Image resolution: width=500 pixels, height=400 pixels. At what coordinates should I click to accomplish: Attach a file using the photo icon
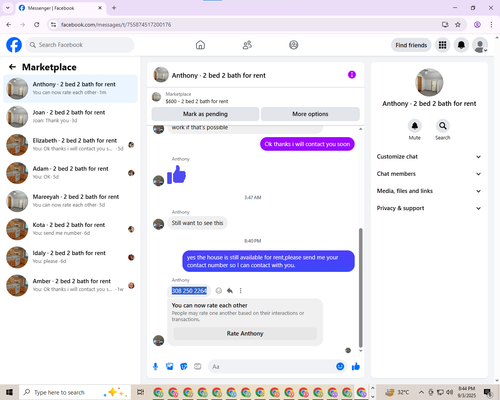(170, 367)
